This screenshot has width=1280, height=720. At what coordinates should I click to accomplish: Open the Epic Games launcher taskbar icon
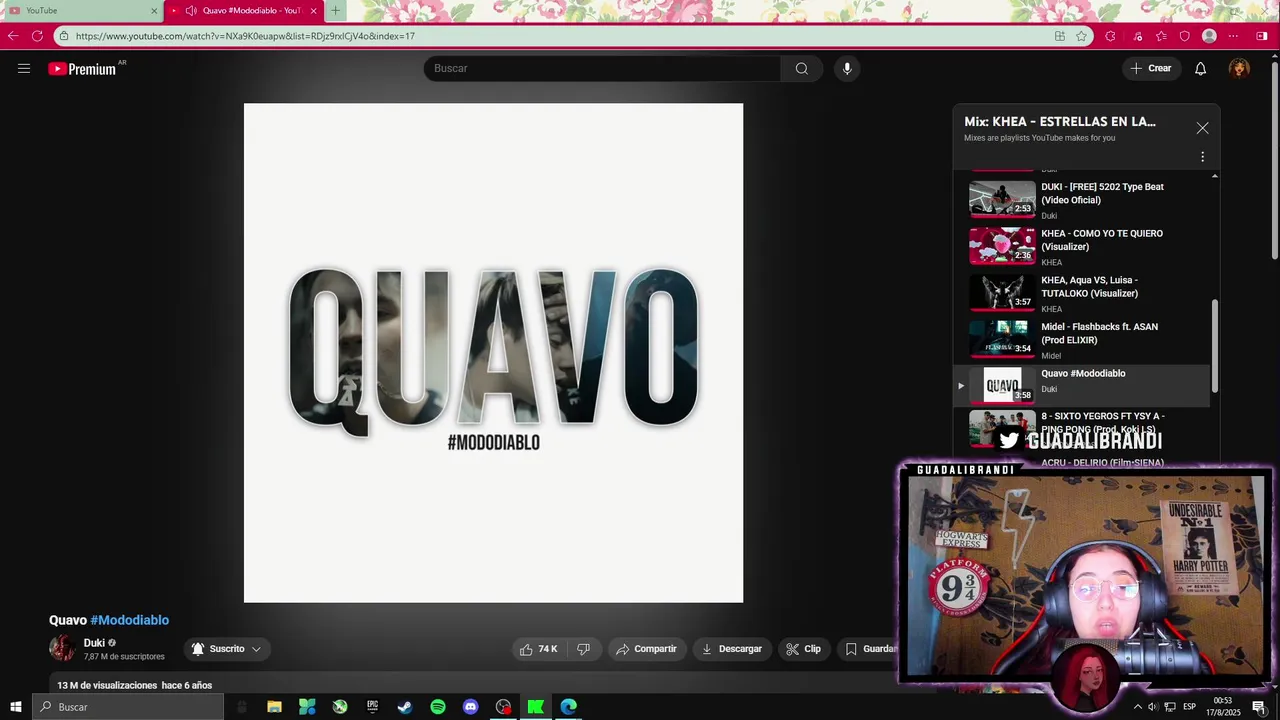click(x=372, y=707)
